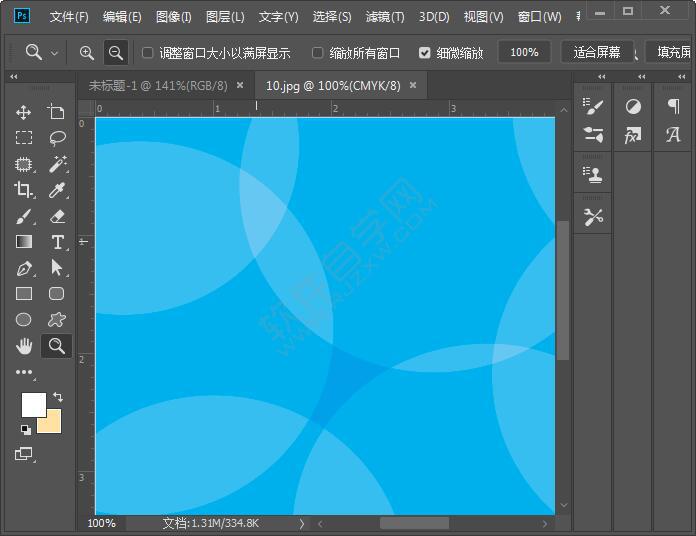Click the 100% zoom button

click(x=524, y=52)
